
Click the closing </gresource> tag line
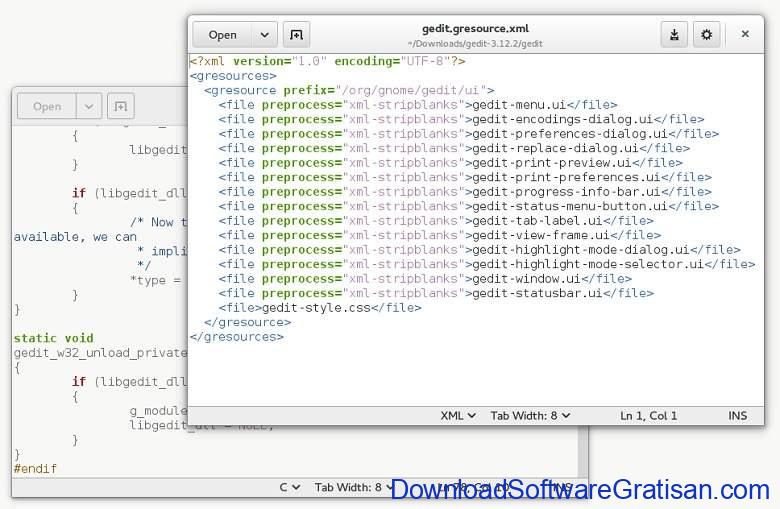pyautogui.click(x=247, y=322)
